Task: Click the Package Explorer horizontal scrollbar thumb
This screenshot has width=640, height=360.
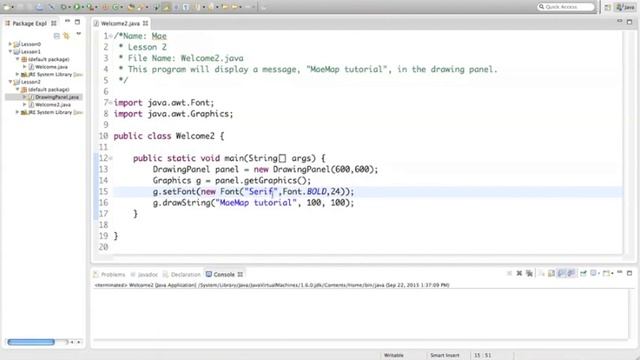Action: pos(31,342)
